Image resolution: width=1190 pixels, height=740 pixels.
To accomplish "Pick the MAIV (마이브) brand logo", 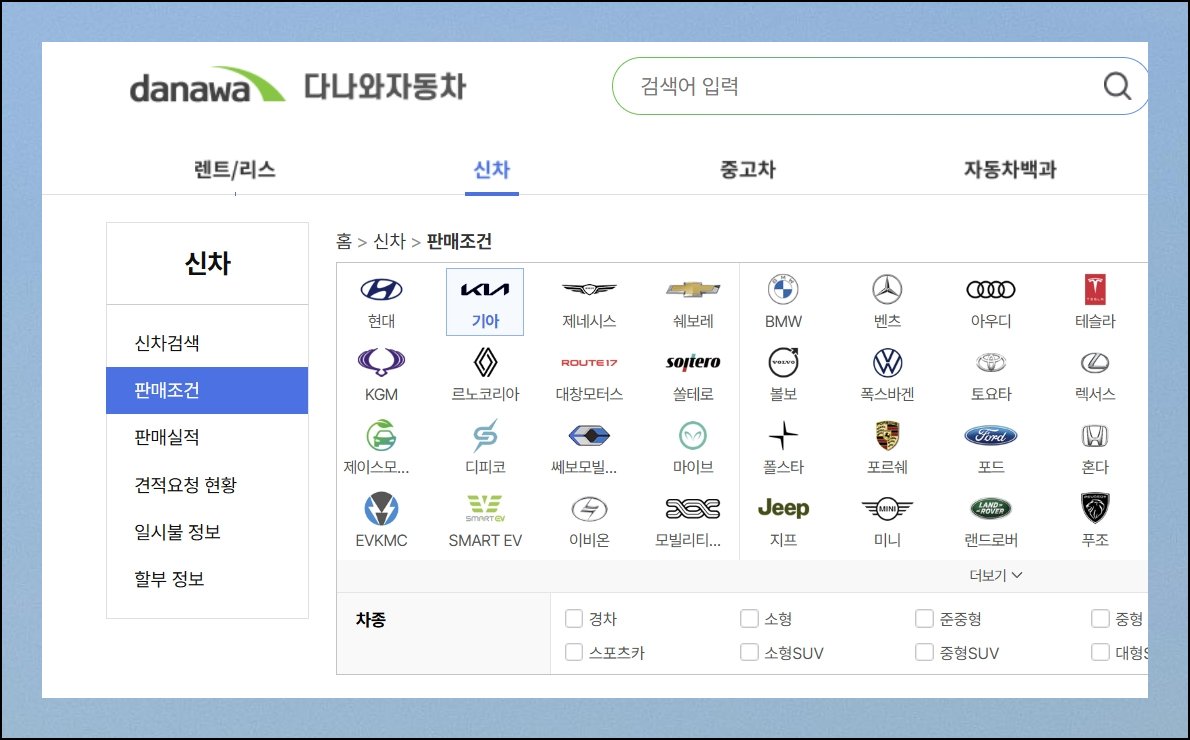I will point(693,435).
